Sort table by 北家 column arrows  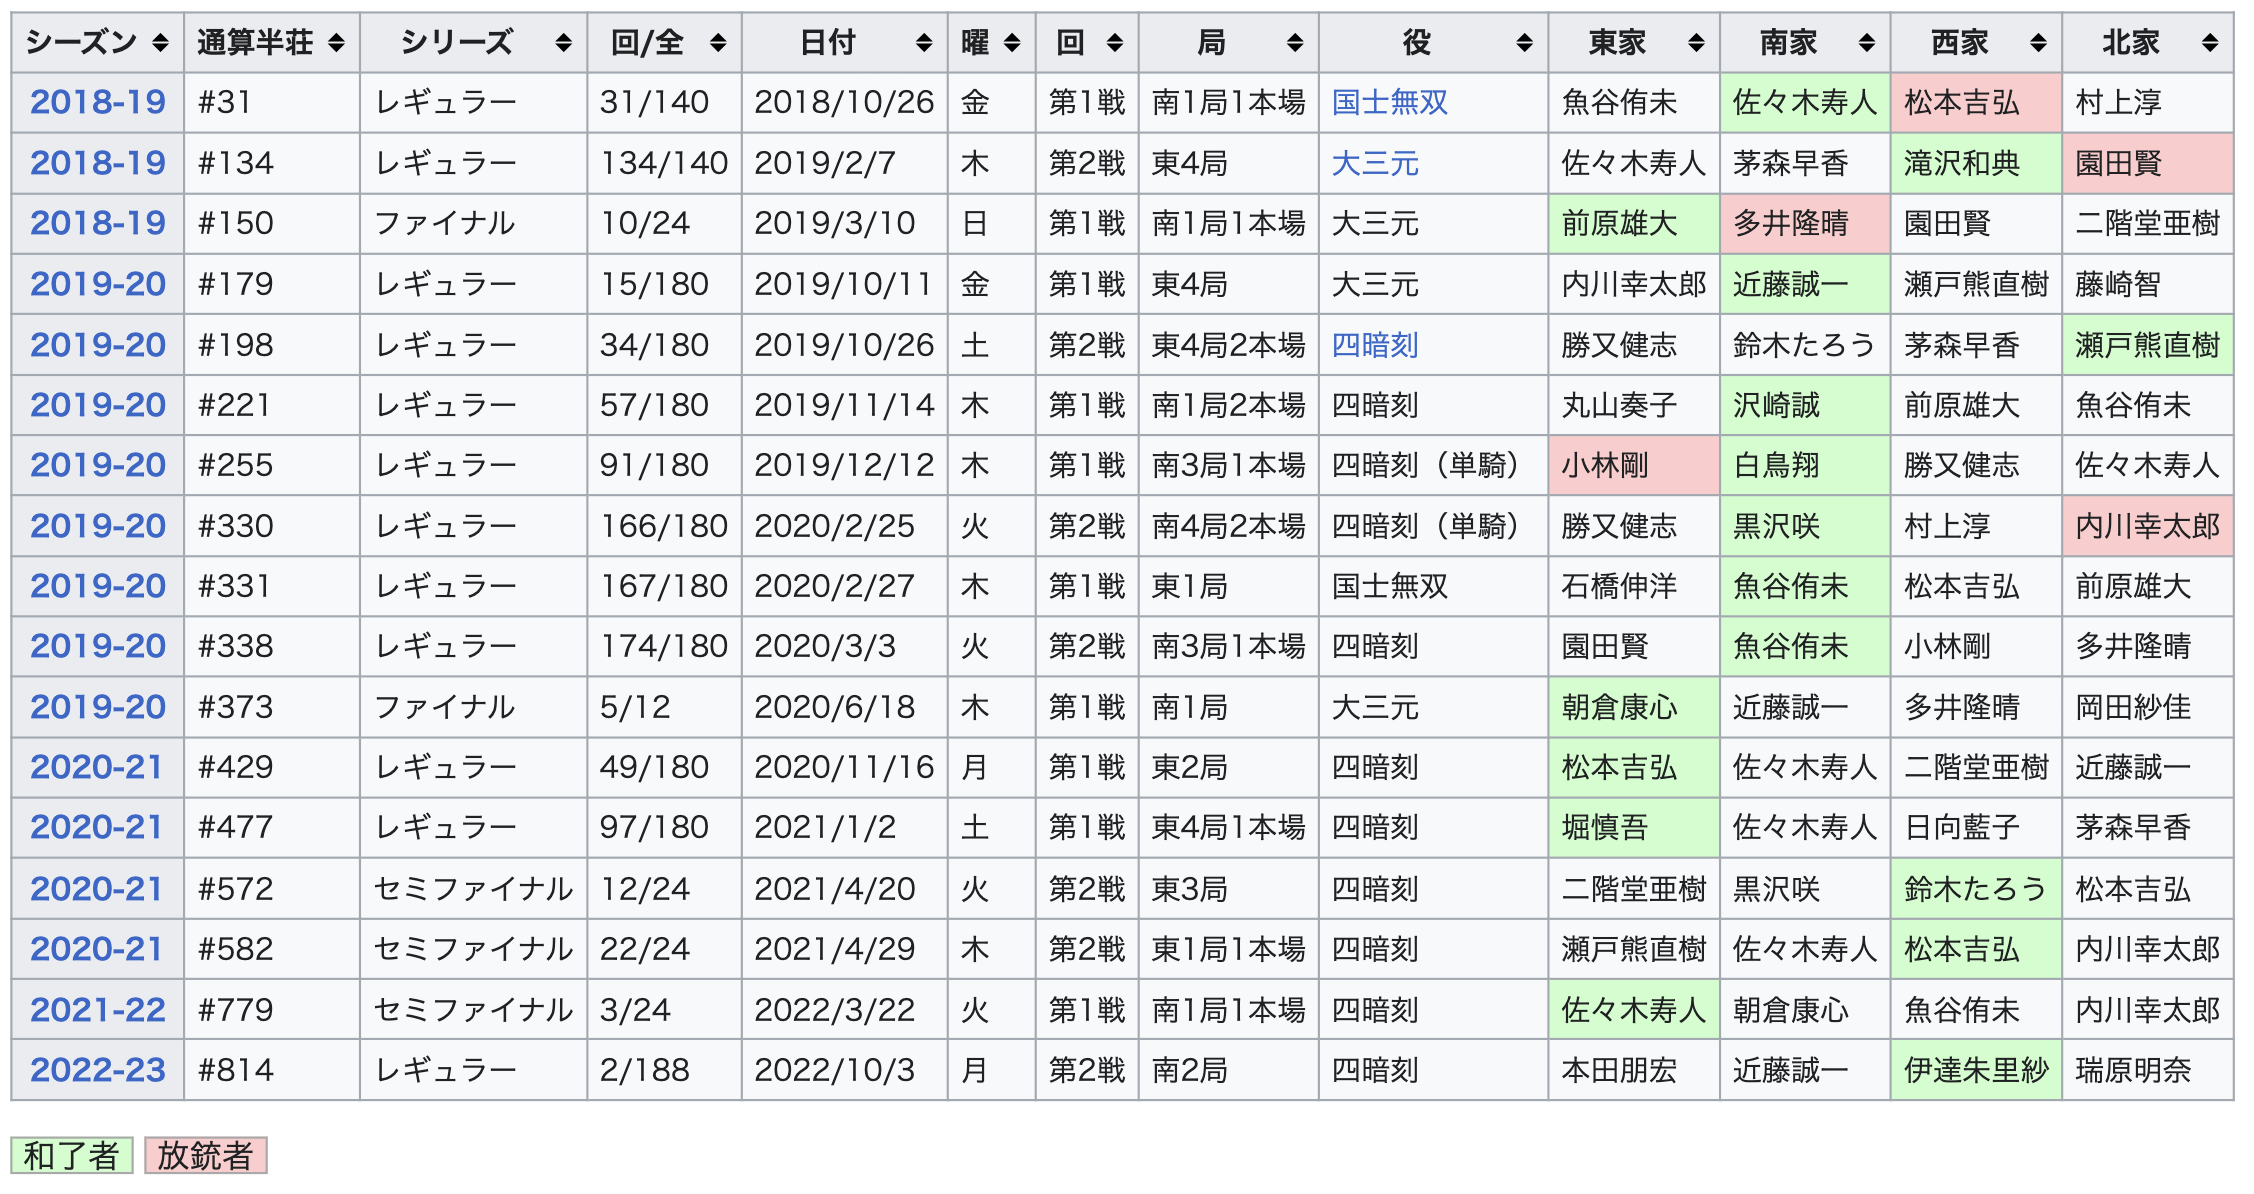click(2210, 43)
